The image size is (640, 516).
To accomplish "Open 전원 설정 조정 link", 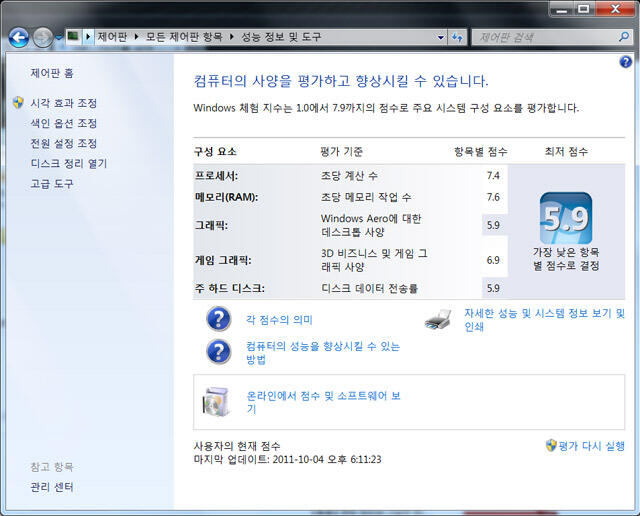I will click(64, 143).
